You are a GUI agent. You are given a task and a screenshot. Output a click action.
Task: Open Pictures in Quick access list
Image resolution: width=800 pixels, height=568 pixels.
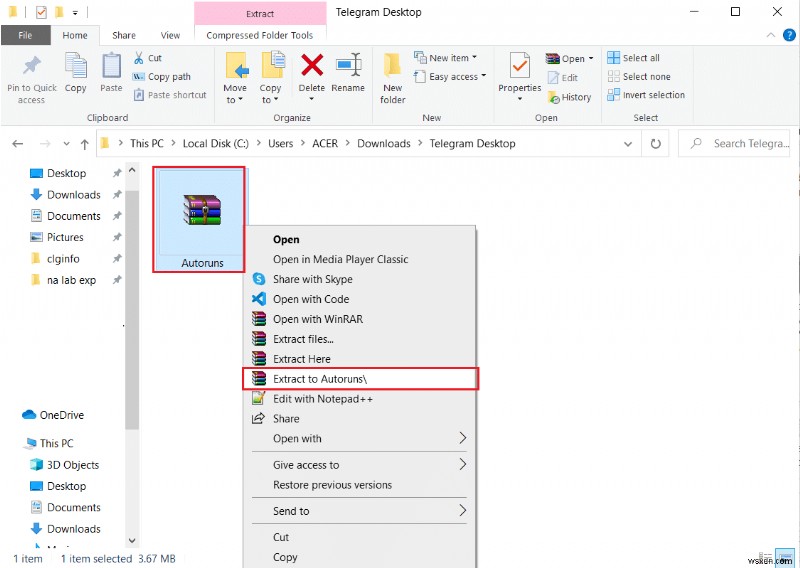pos(57,237)
